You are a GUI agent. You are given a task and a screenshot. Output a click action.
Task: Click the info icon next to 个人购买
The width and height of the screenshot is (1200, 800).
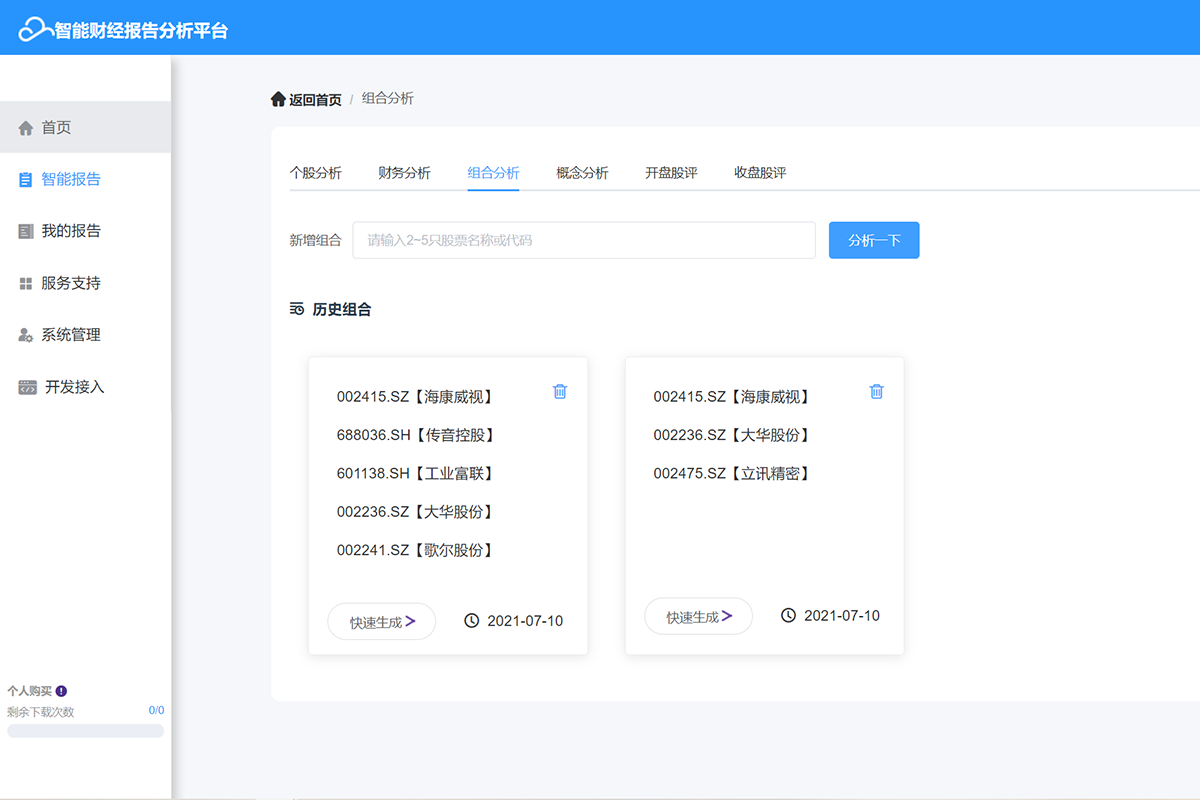click(x=61, y=691)
